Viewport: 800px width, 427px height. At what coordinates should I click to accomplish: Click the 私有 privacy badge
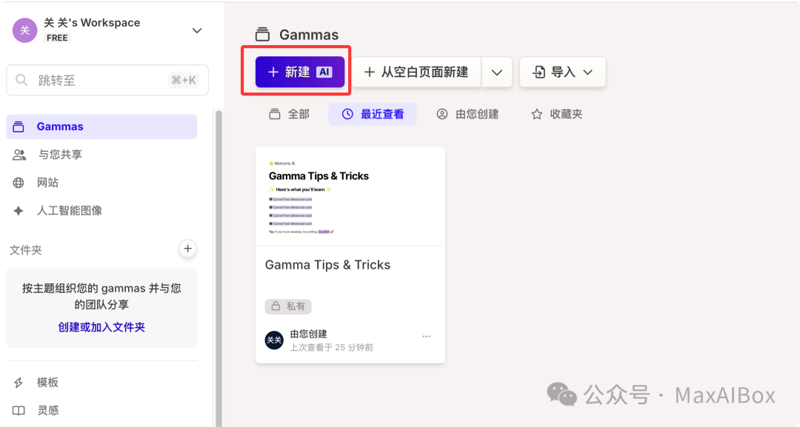pyautogui.click(x=288, y=306)
